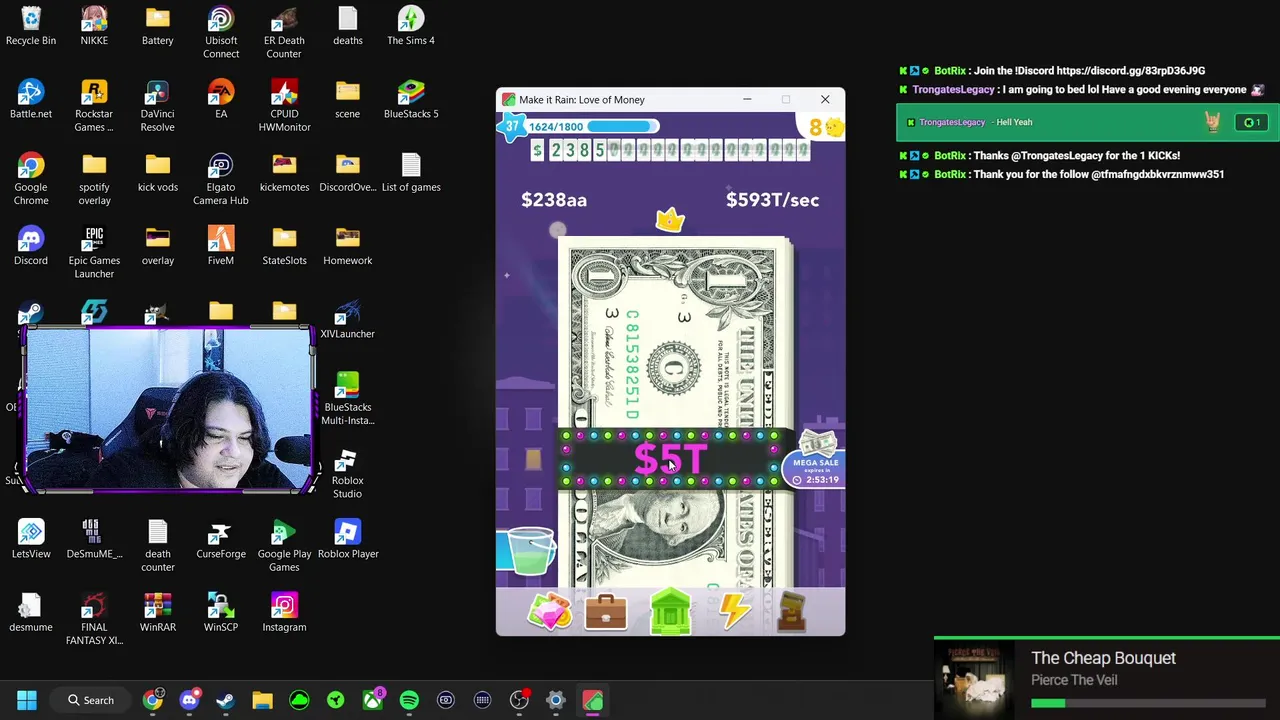Image resolution: width=1280 pixels, height=720 pixels.
Task: Open File Explorer from the taskbar
Action: 262,700
